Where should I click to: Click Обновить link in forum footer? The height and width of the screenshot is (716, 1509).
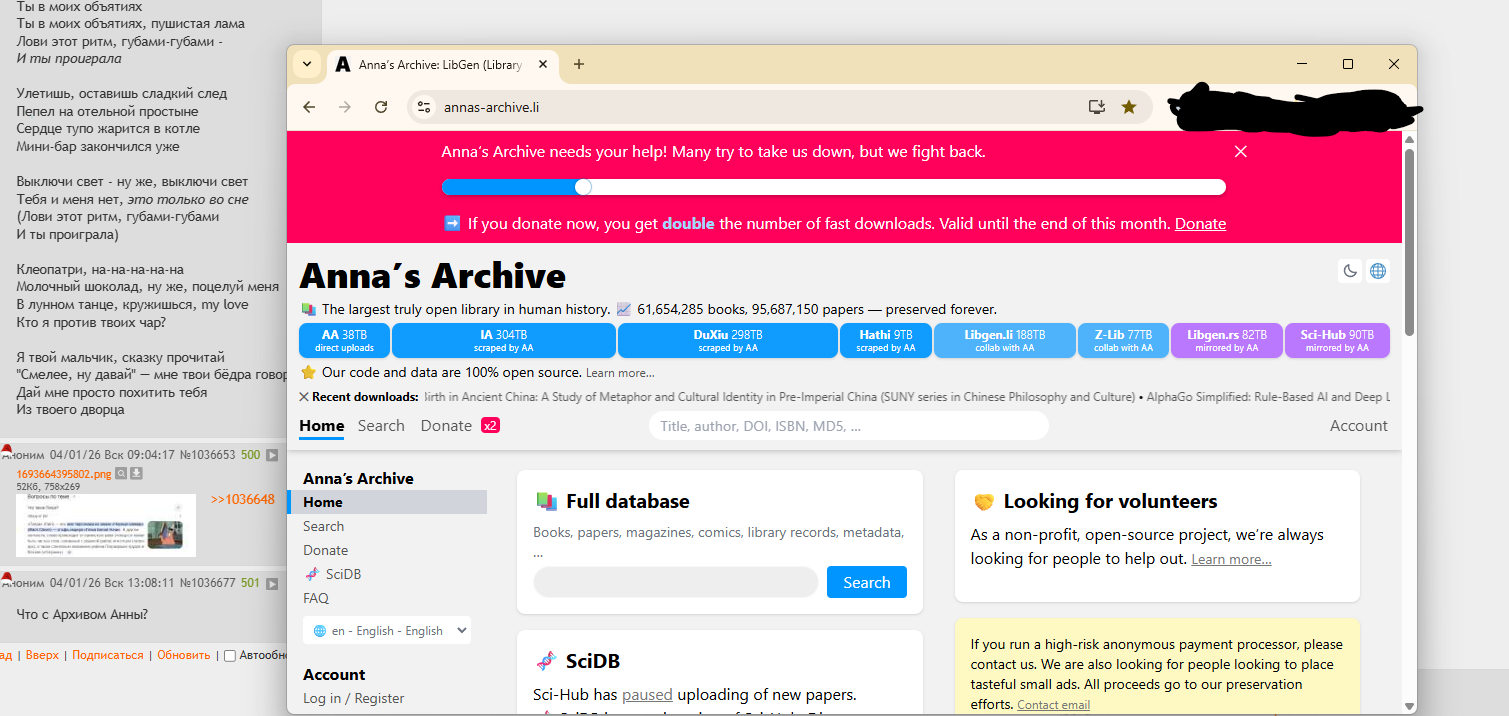[184, 655]
